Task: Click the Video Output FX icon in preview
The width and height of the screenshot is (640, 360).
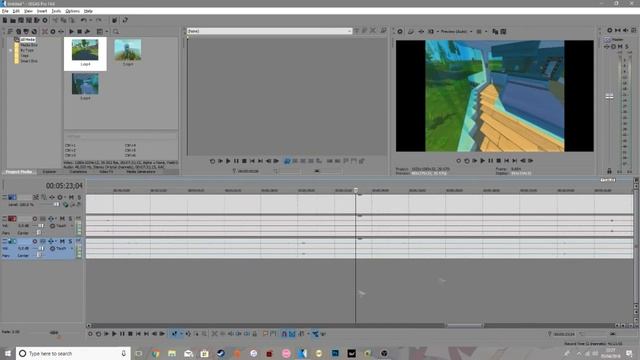Action: tap(421, 31)
